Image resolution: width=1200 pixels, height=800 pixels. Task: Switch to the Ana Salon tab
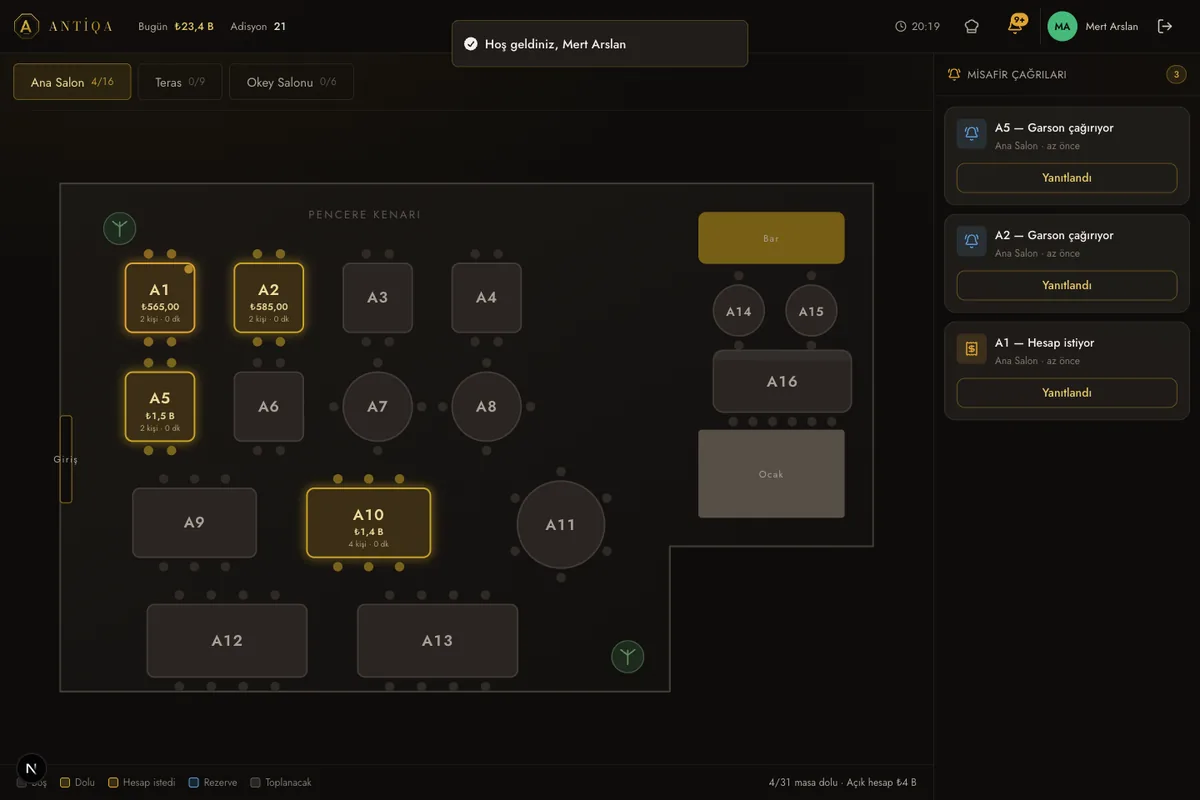[72, 82]
